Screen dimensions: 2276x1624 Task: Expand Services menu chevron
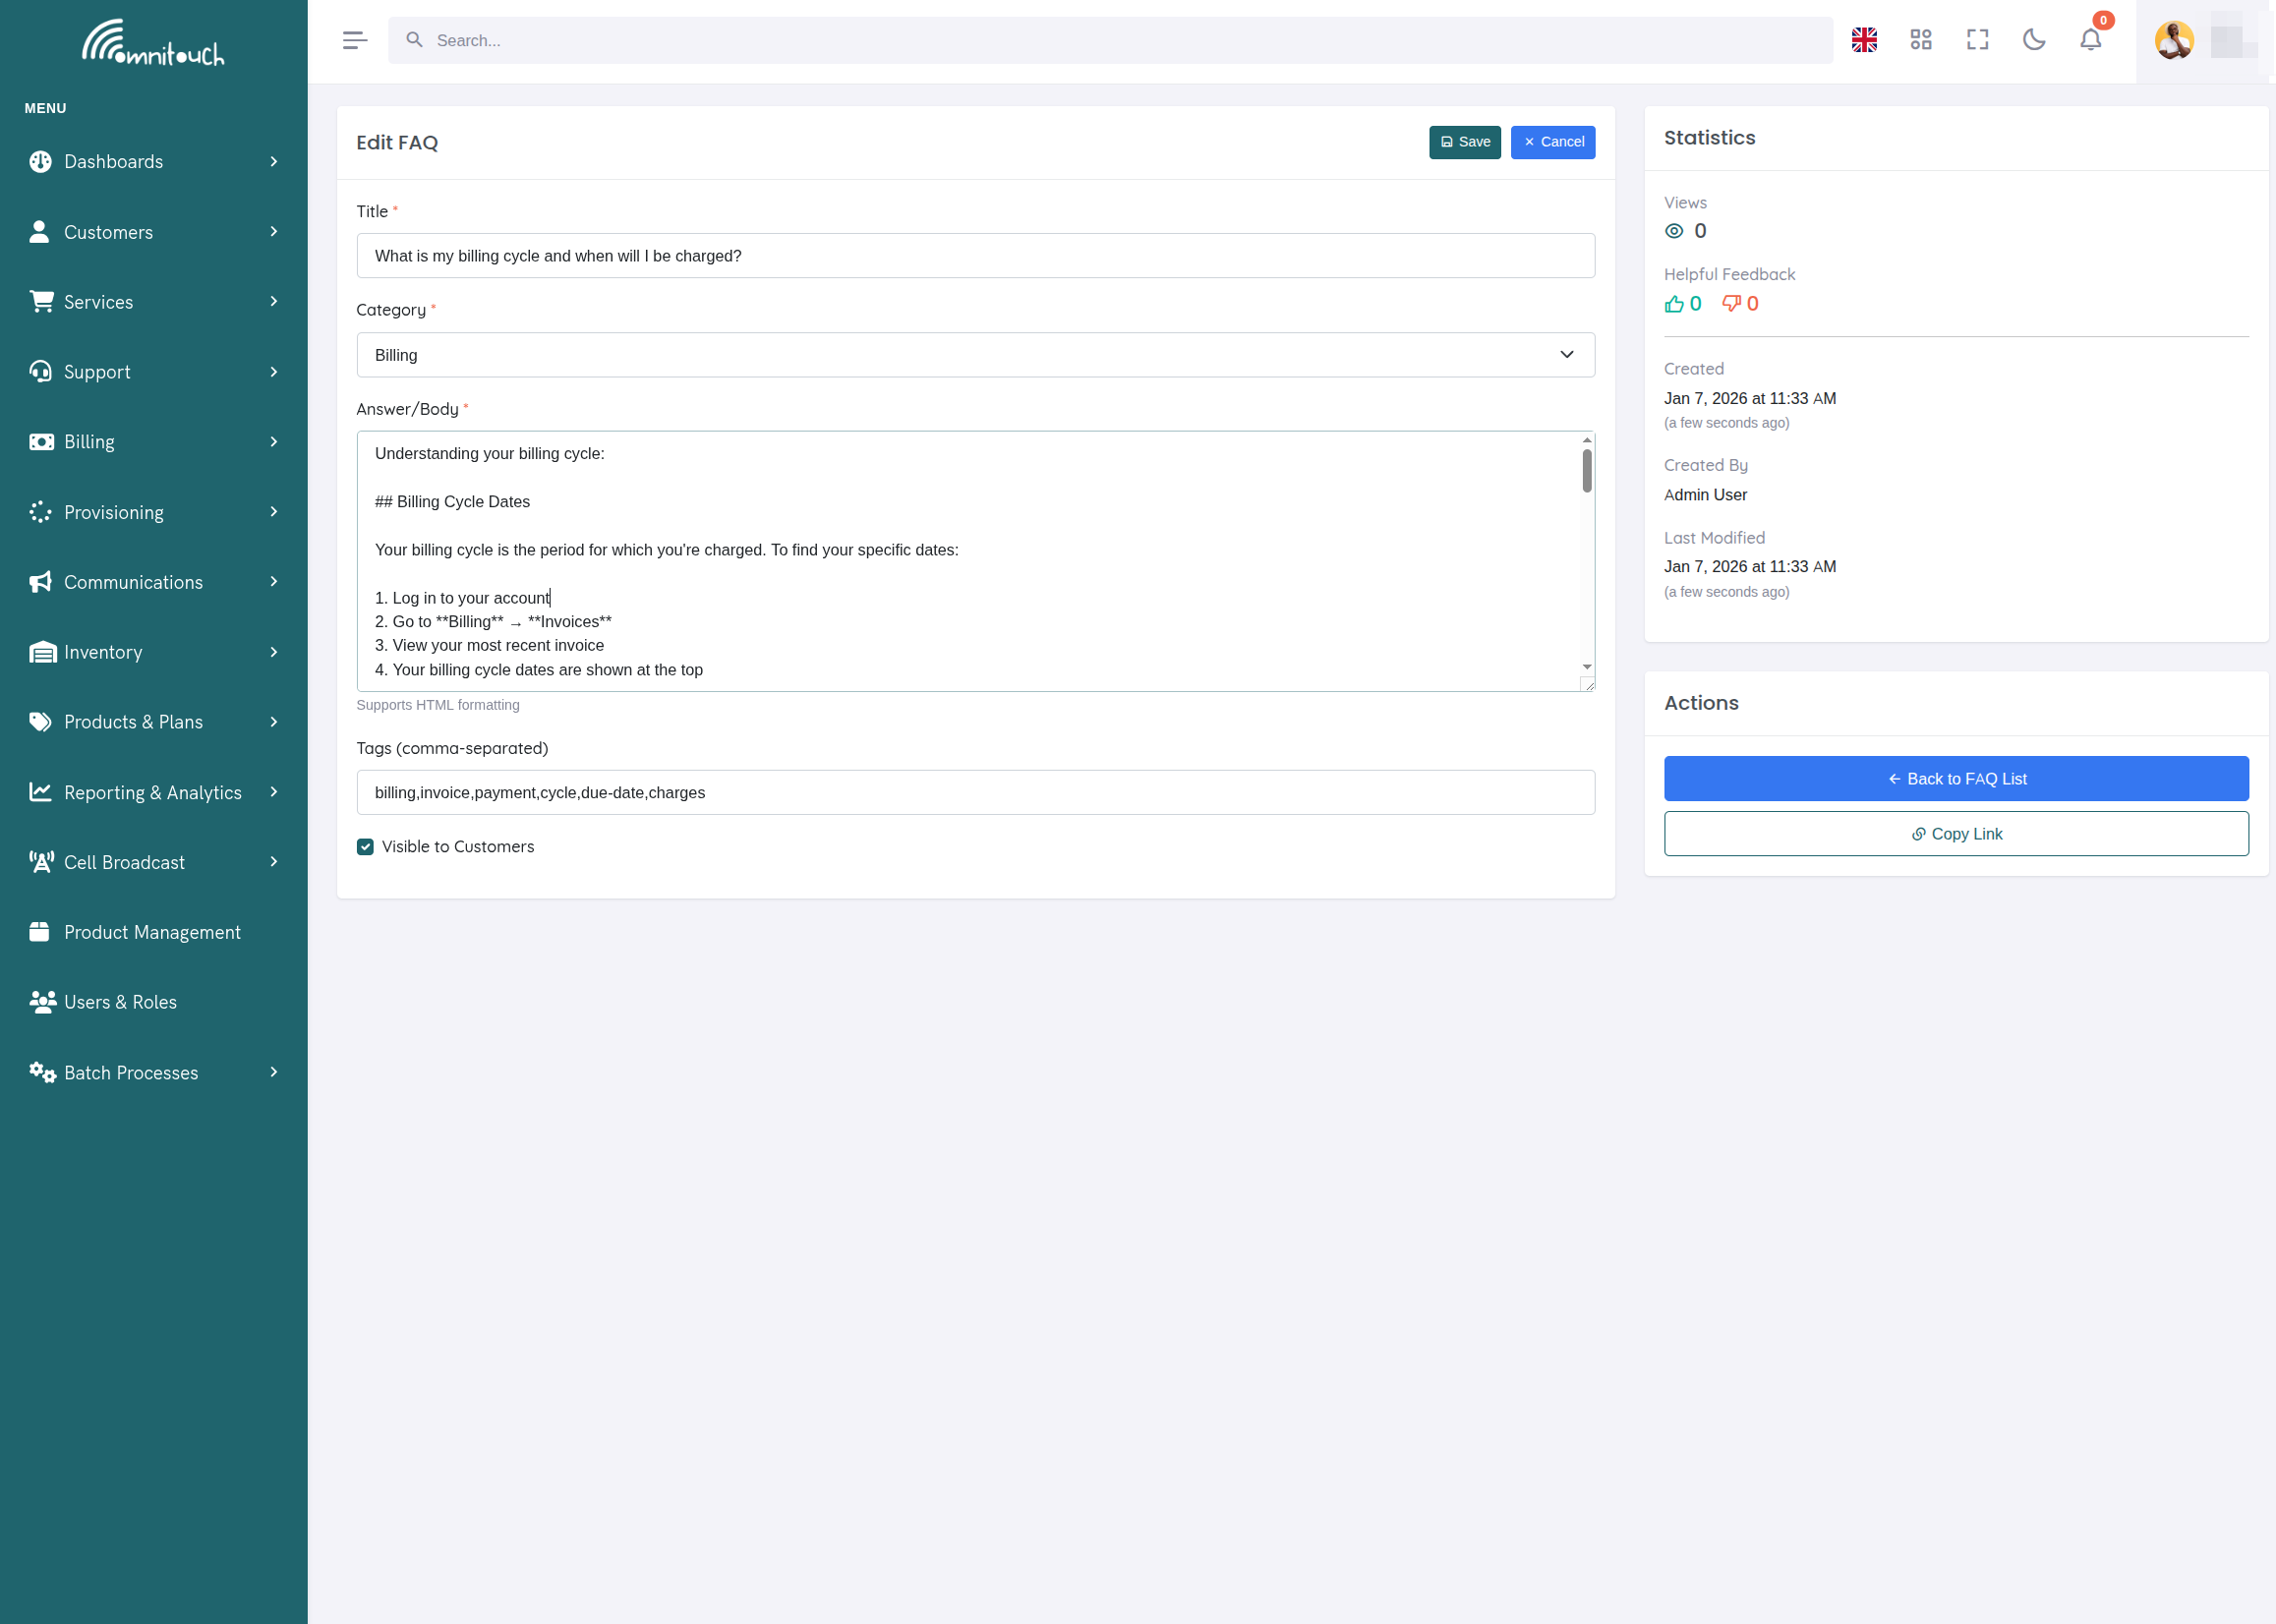coord(274,301)
